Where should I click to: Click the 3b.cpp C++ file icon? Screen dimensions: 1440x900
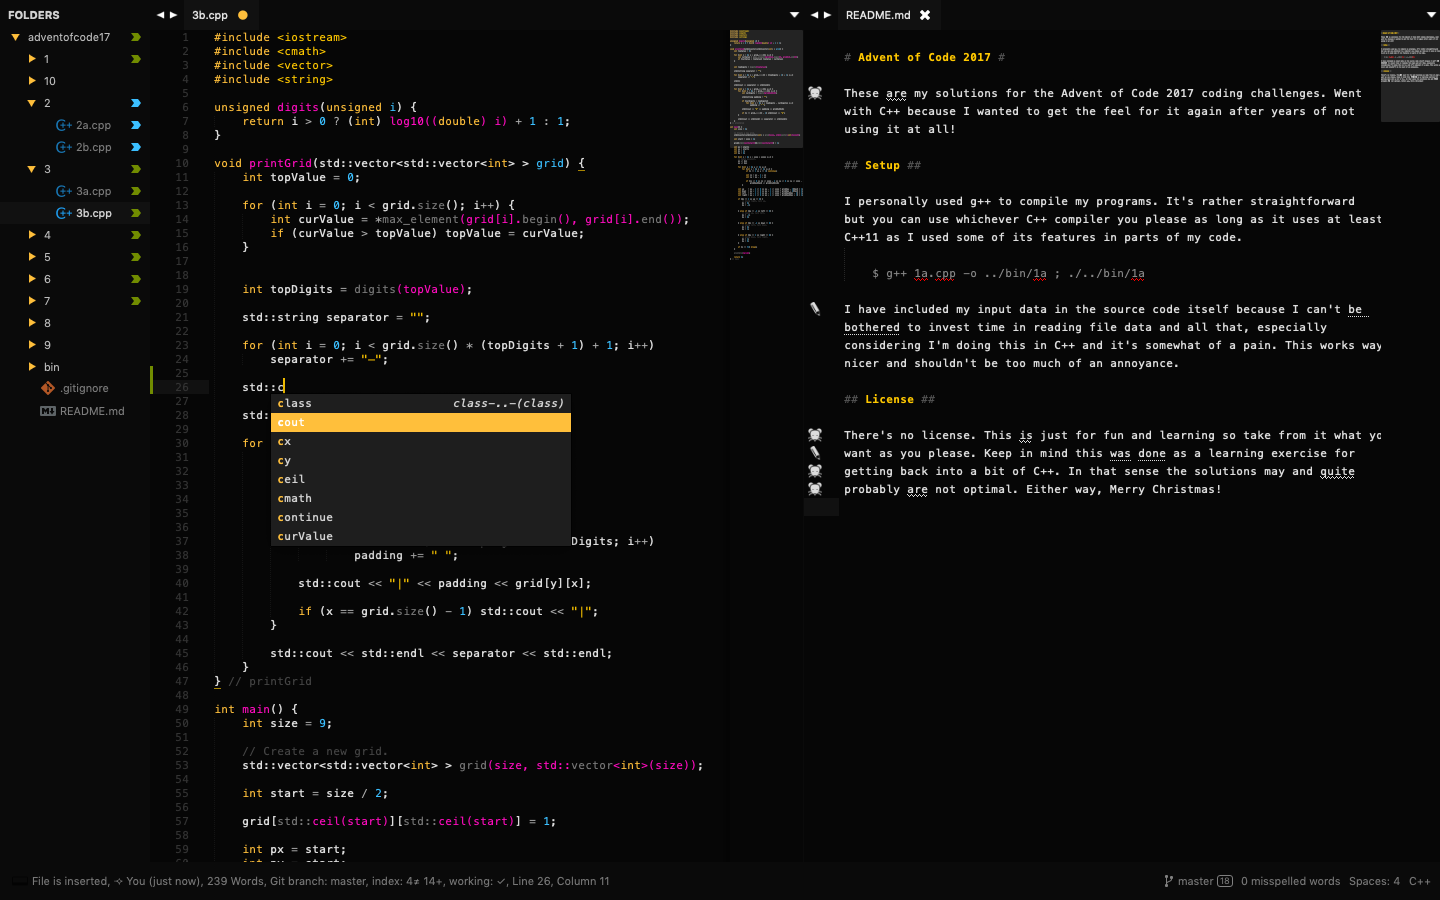64,213
